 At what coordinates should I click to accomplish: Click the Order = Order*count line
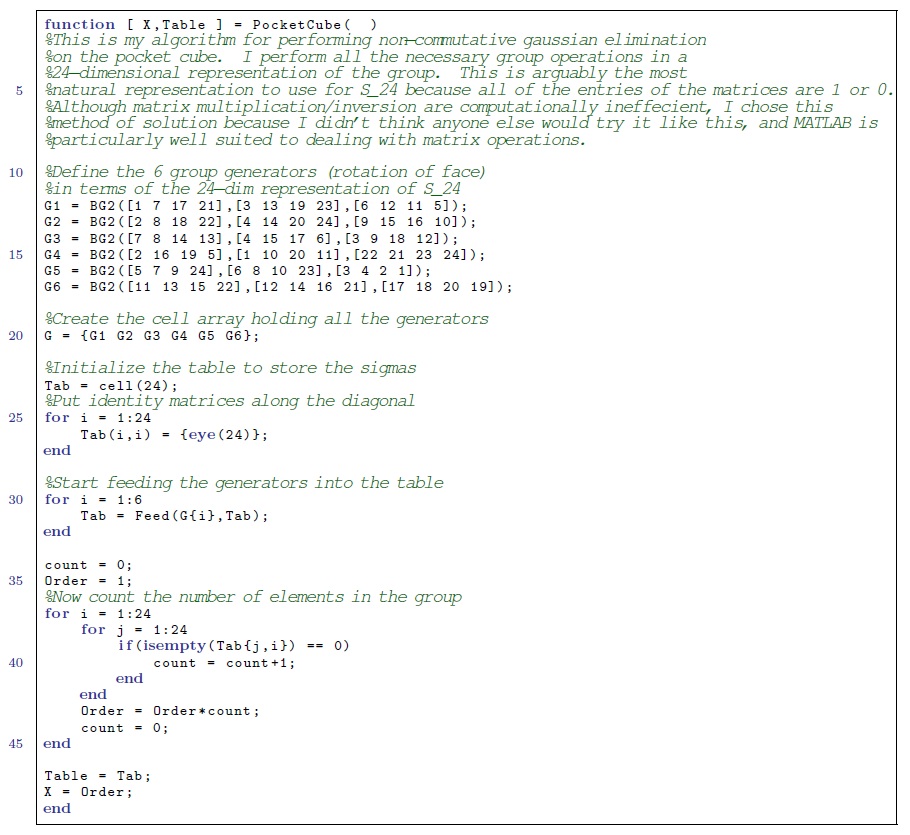(169, 711)
